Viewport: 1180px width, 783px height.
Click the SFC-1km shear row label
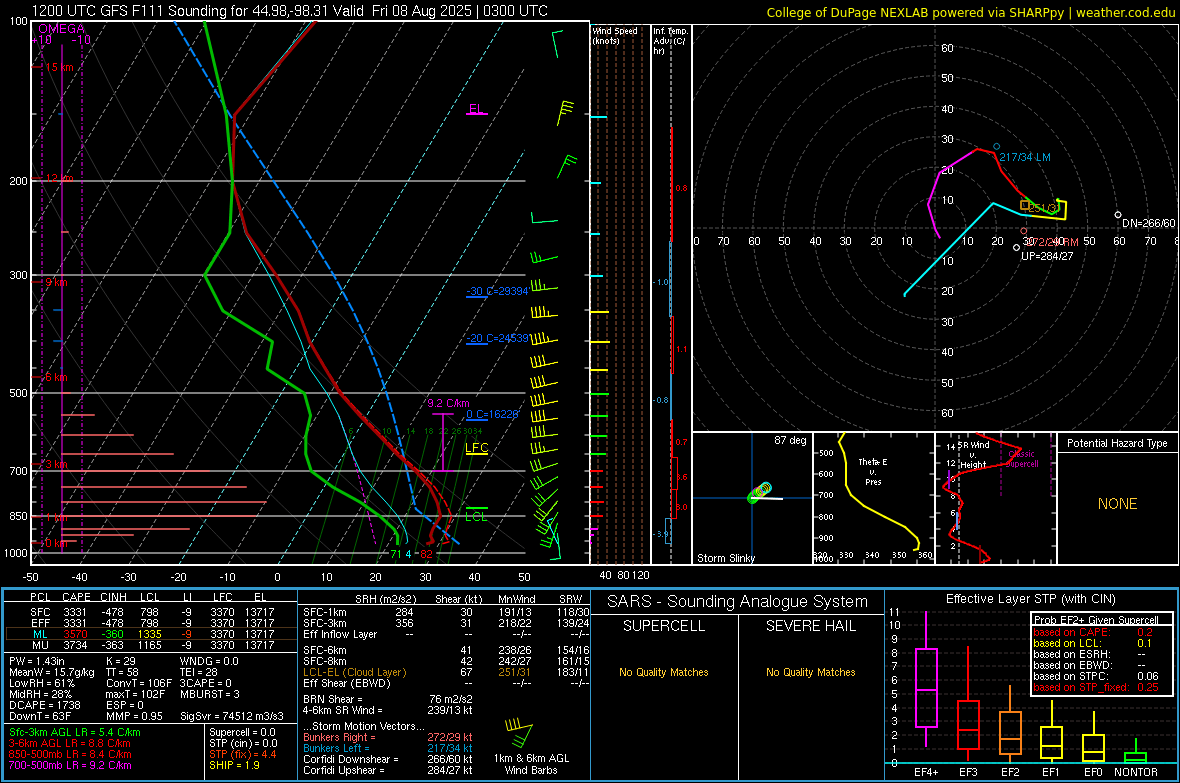pyautogui.click(x=325, y=612)
